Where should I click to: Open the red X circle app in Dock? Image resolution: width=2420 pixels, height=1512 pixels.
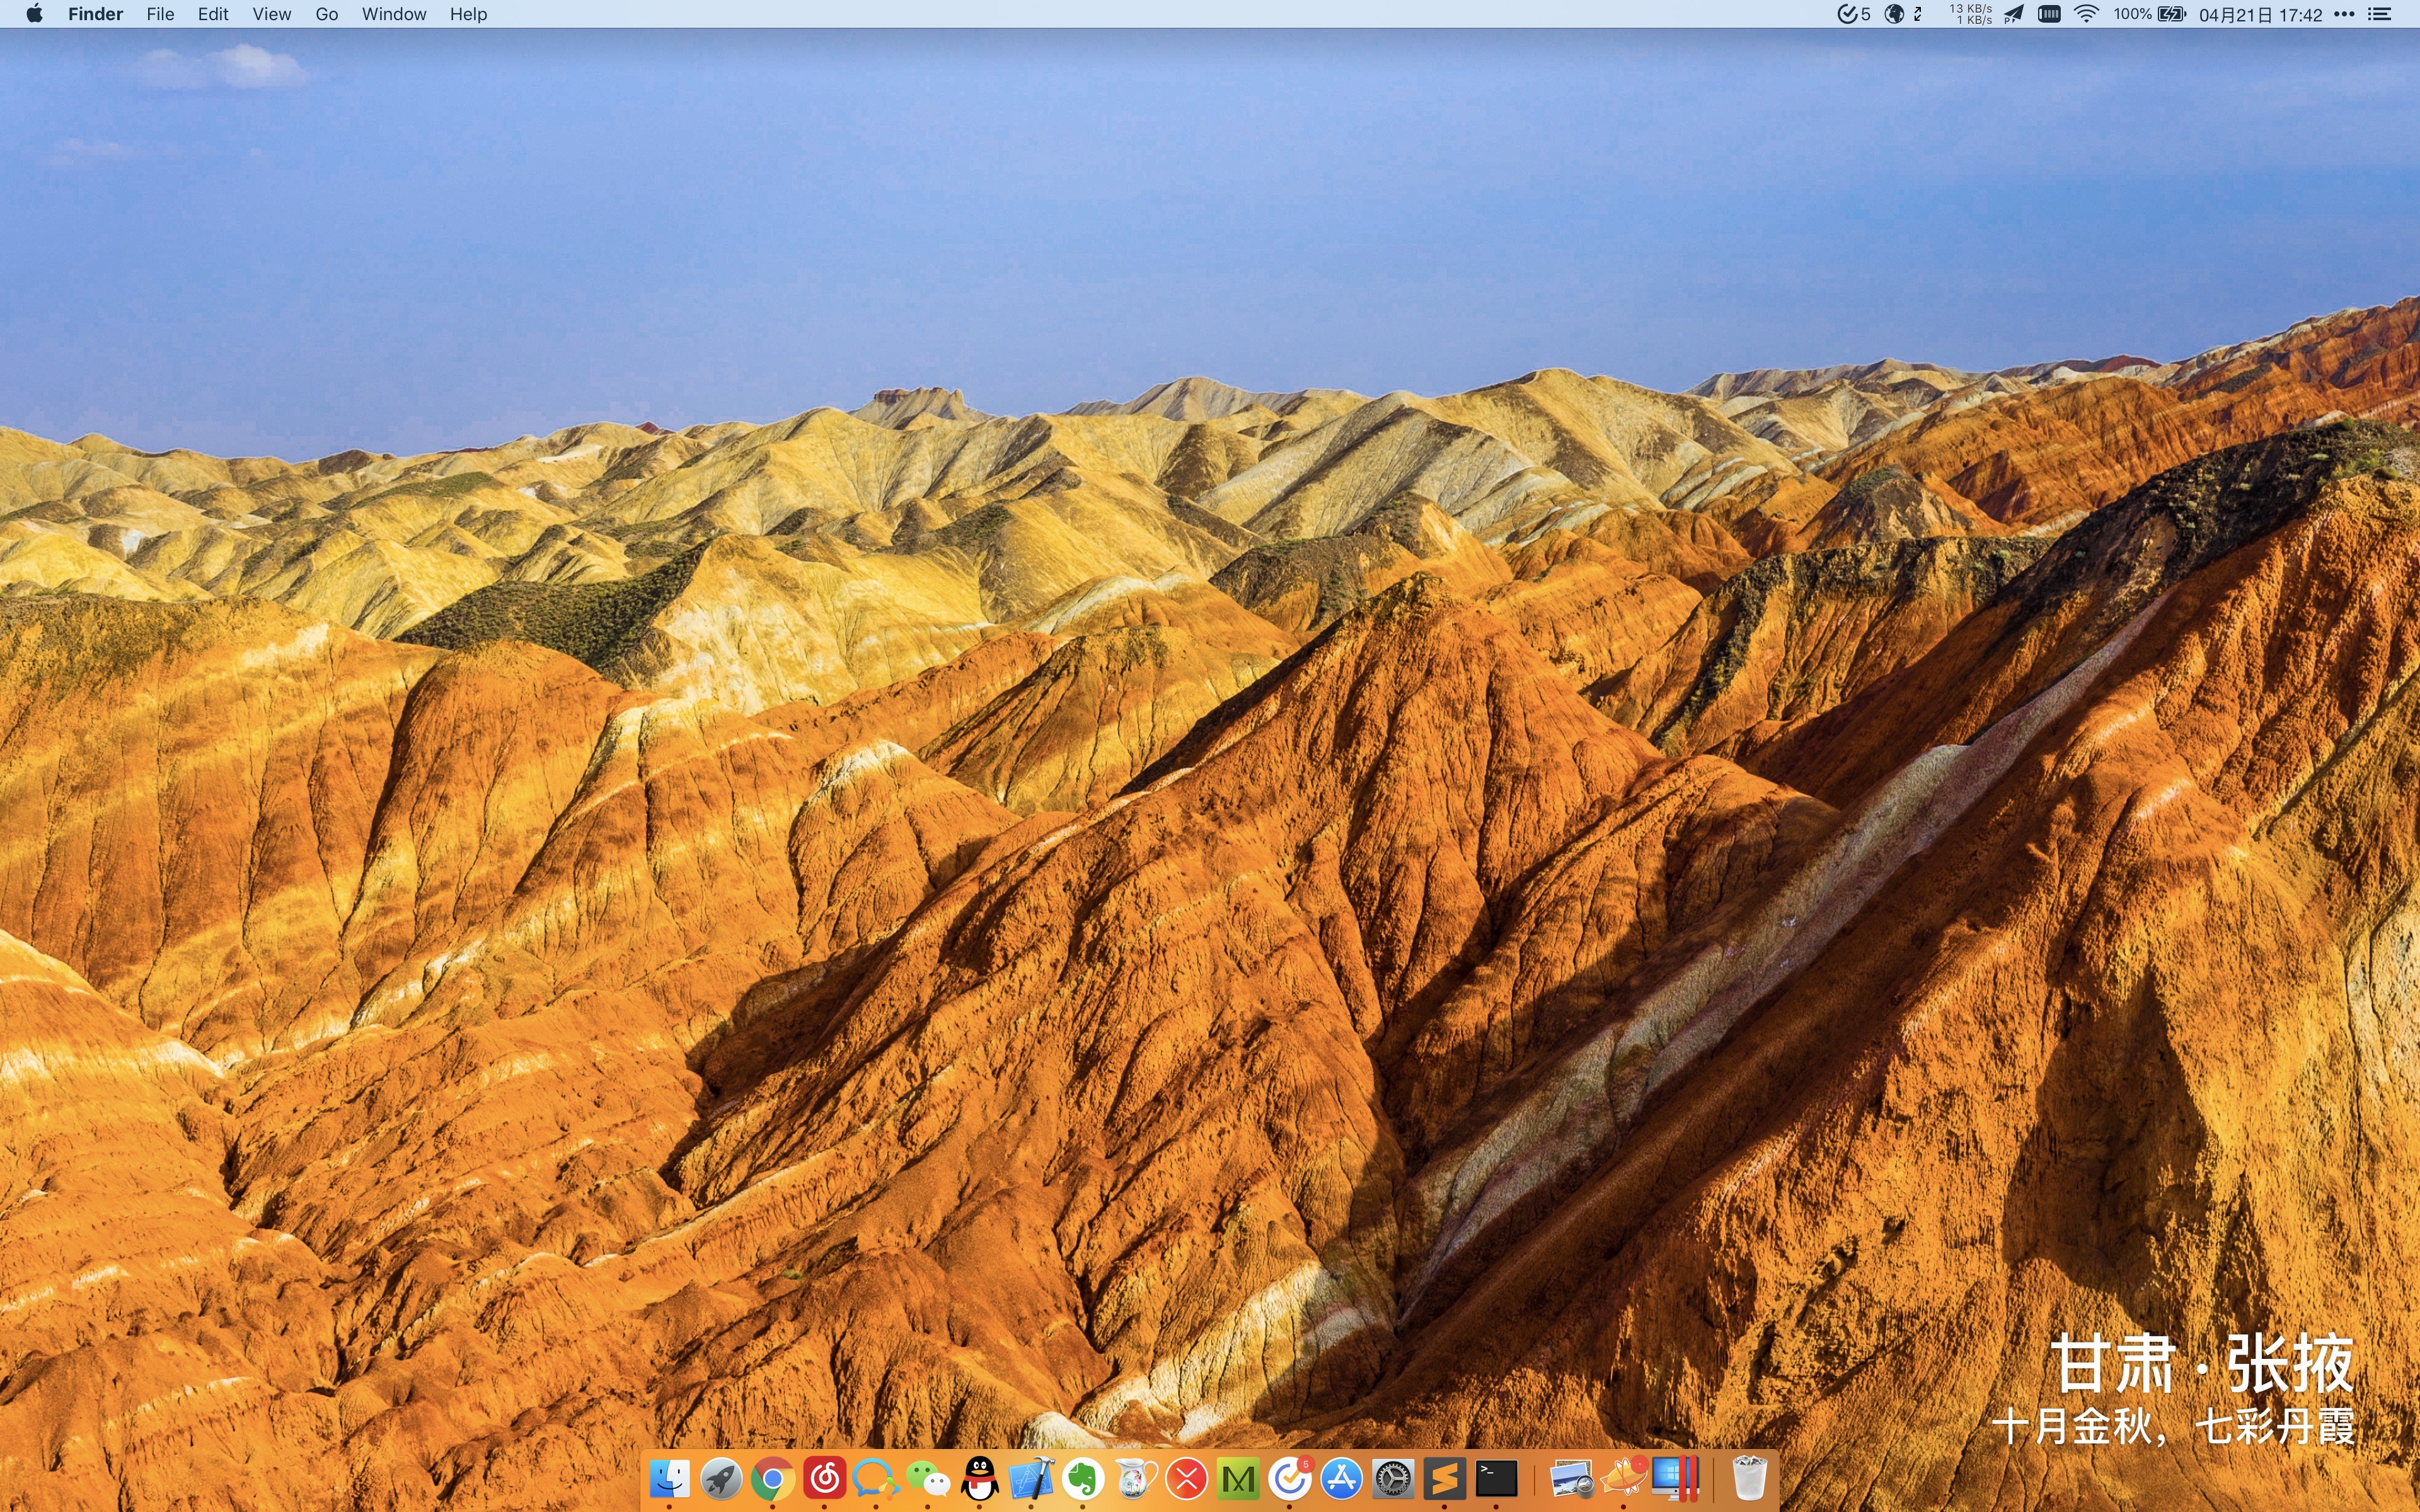pyautogui.click(x=1187, y=1478)
